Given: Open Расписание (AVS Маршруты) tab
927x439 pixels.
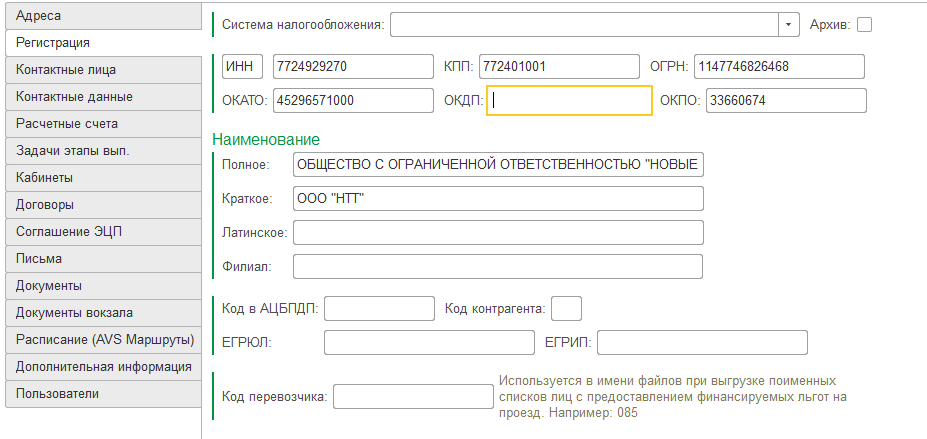Looking at the screenshot, I should [100, 340].
